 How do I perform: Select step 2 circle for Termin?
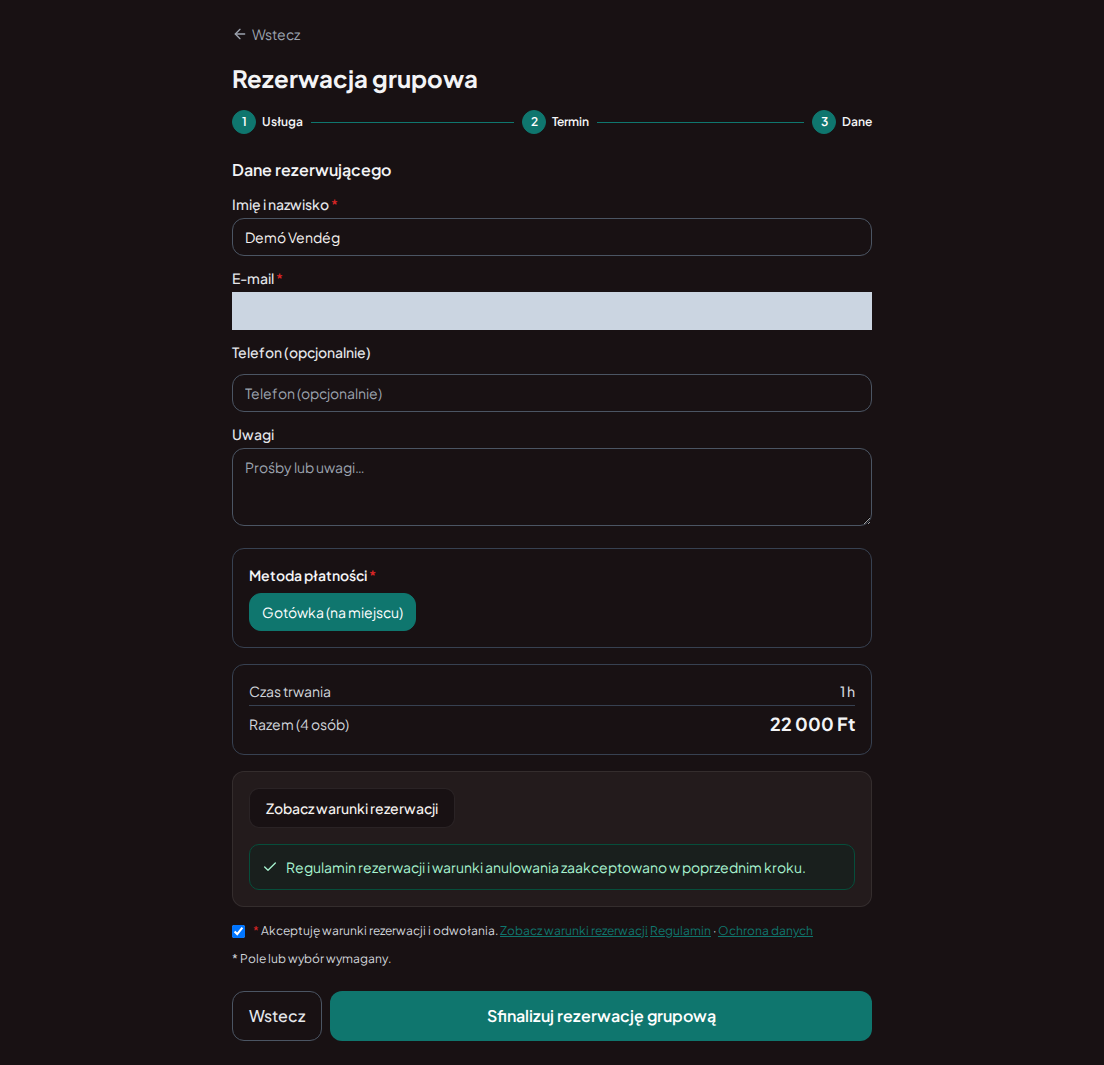pos(534,122)
